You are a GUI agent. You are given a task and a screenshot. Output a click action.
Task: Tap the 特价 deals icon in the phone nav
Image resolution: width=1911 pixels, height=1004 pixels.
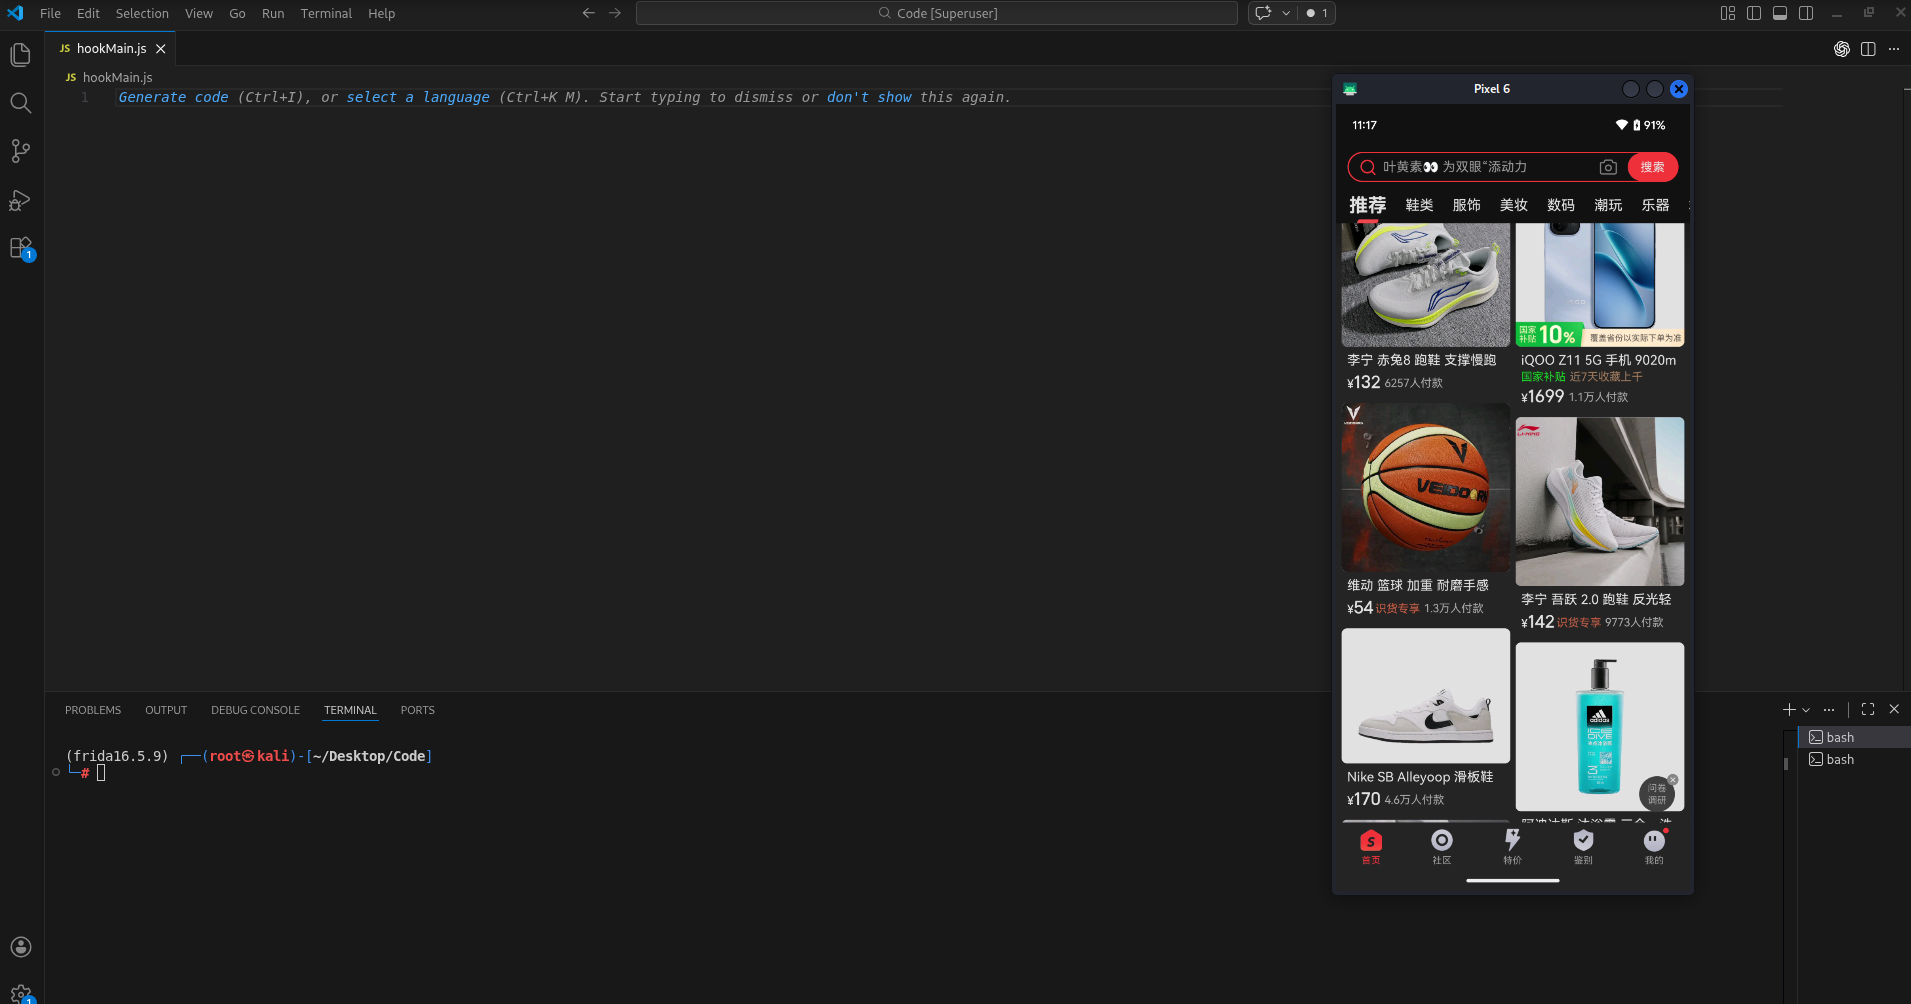1512,846
